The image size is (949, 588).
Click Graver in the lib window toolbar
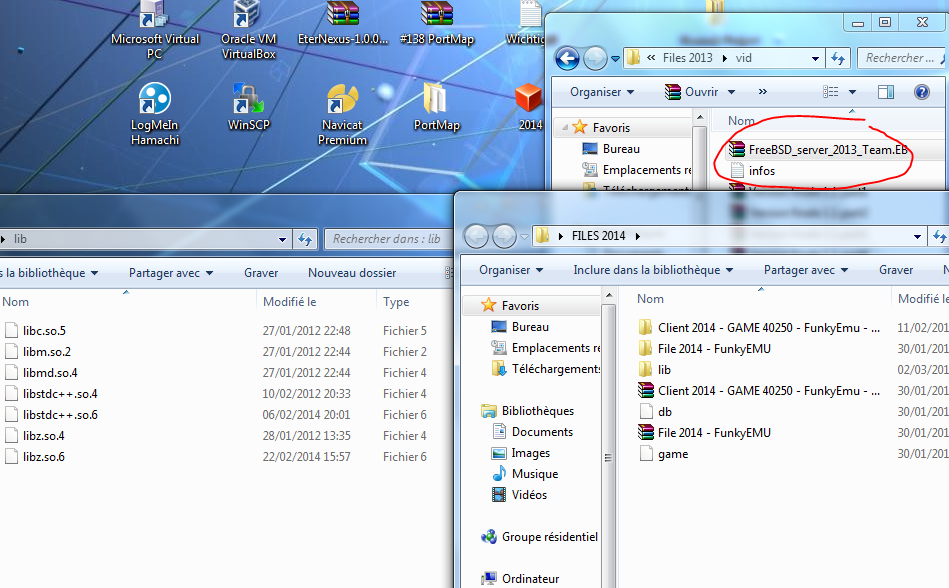261,273
